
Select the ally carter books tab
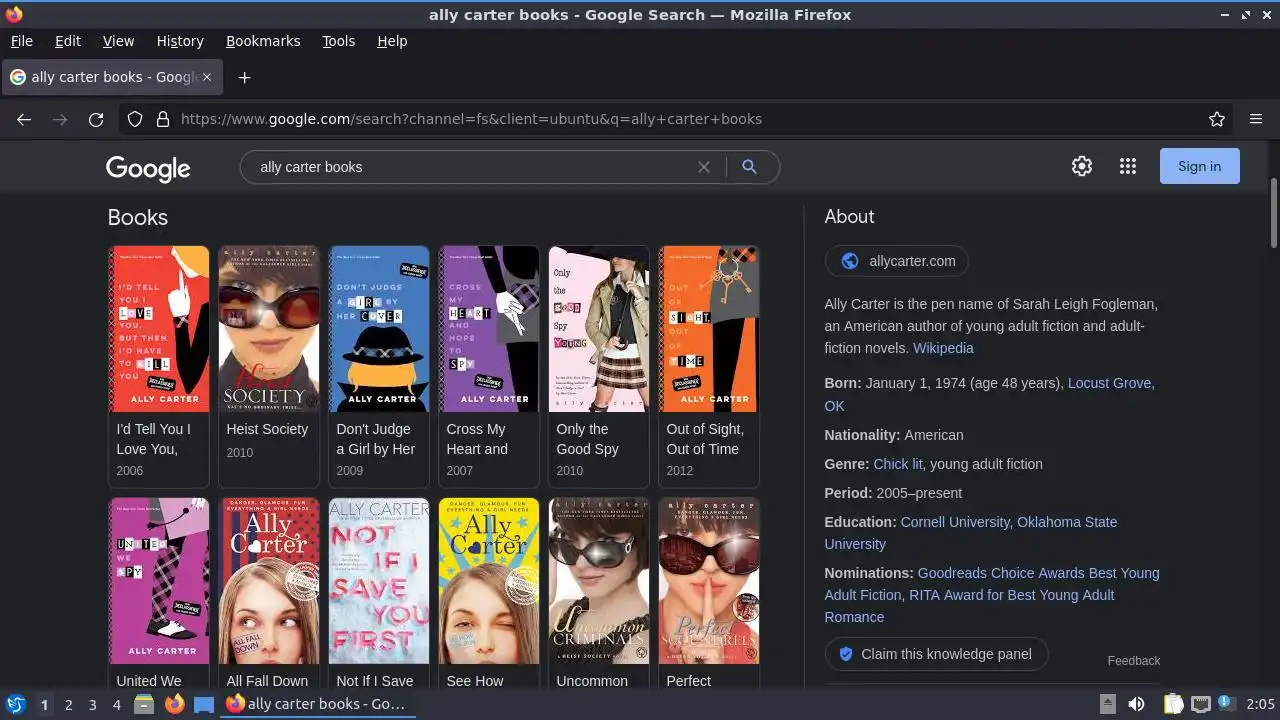[110, 77]
